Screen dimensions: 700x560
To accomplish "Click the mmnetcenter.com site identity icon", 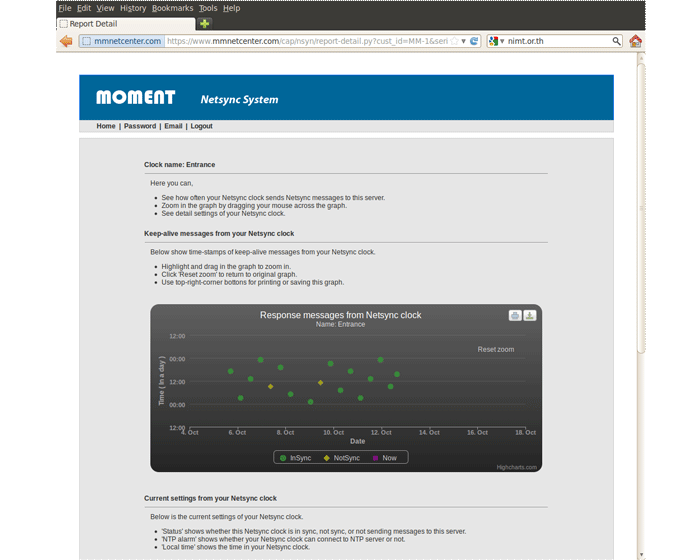I will coord(87,41).
